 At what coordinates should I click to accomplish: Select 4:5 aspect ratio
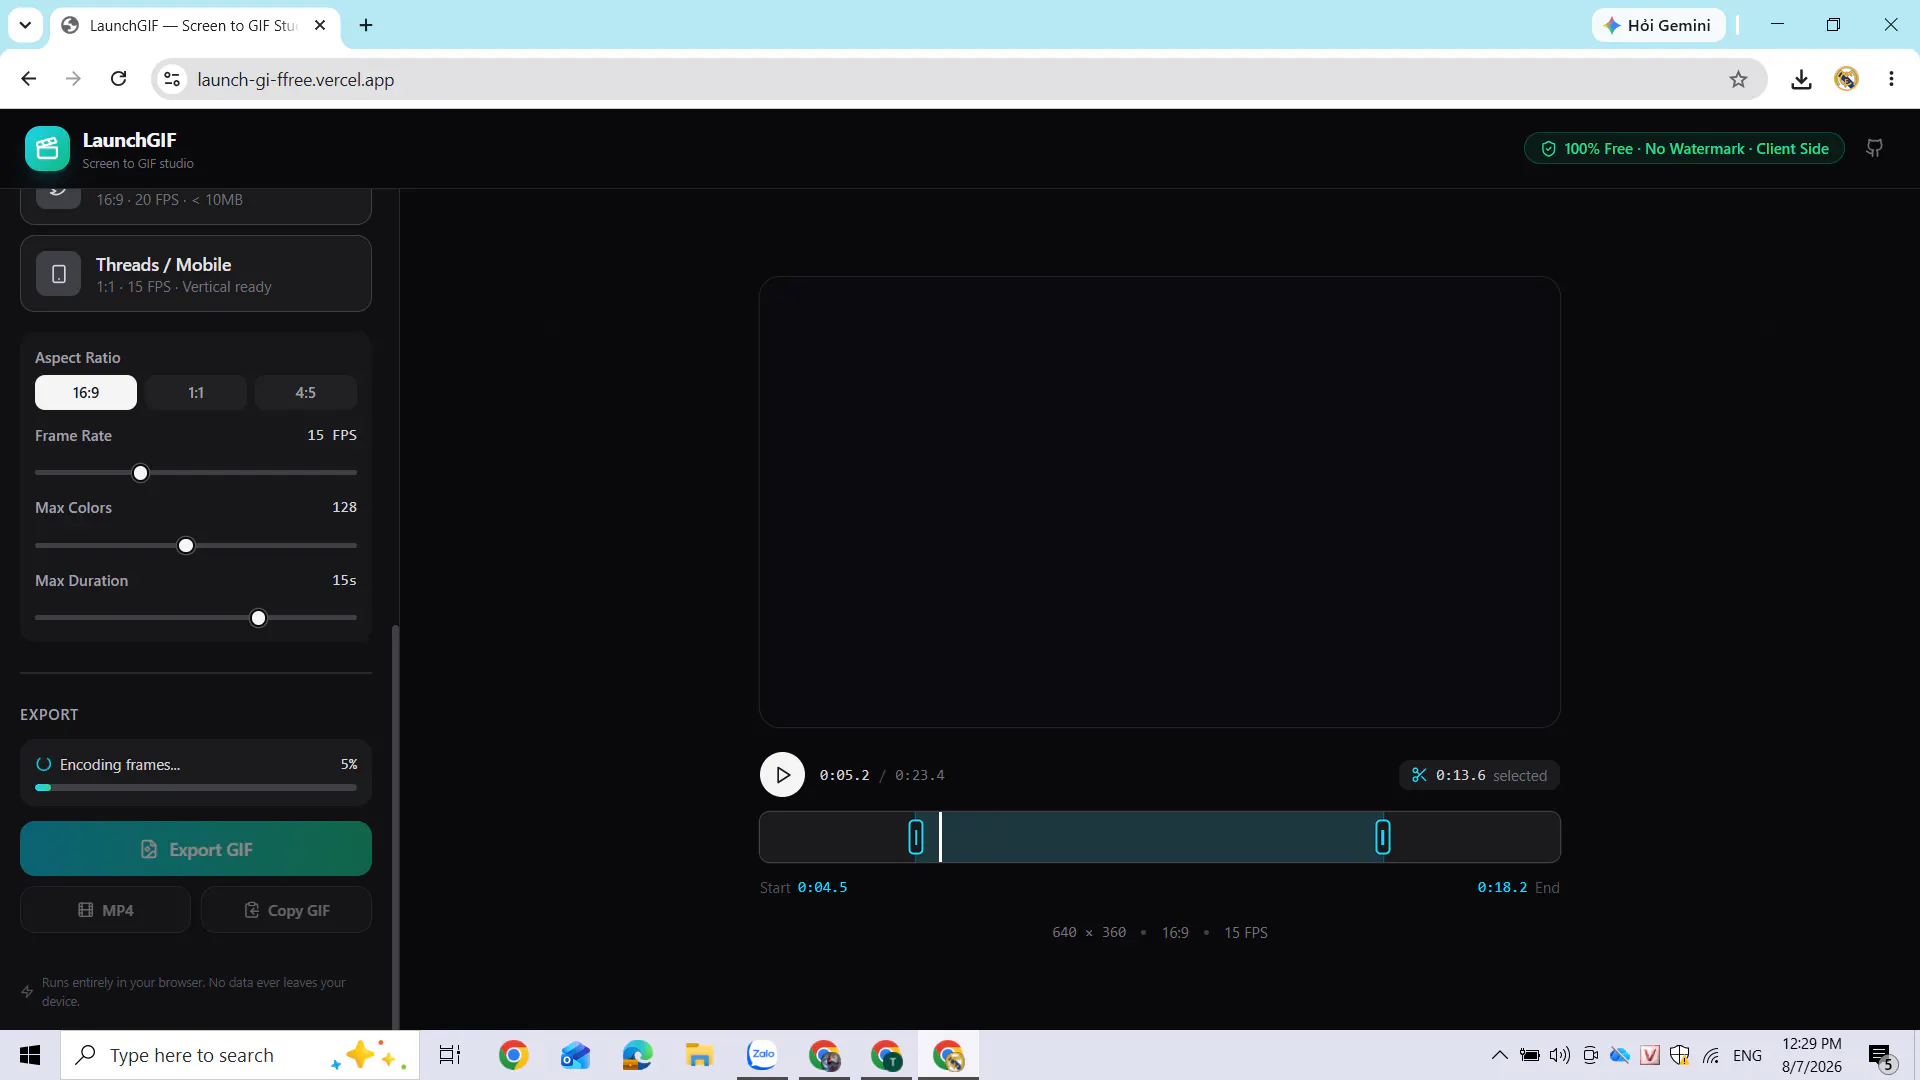[x=306, y=393]
